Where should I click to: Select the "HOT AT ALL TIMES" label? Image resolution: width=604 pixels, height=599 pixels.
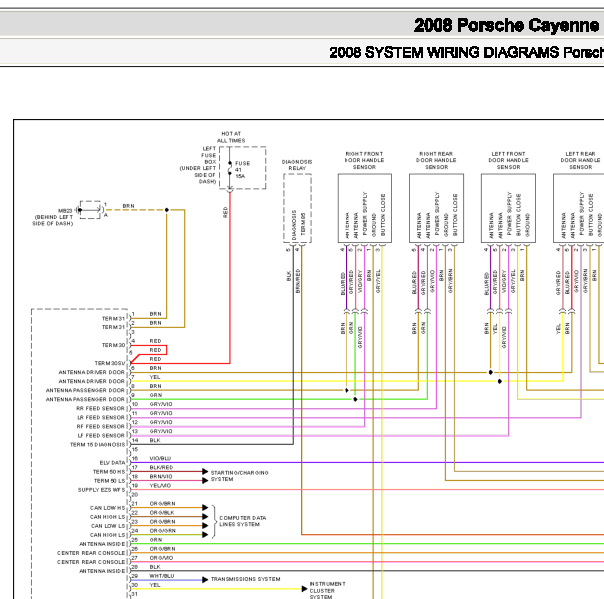click(x=231, y=137)
